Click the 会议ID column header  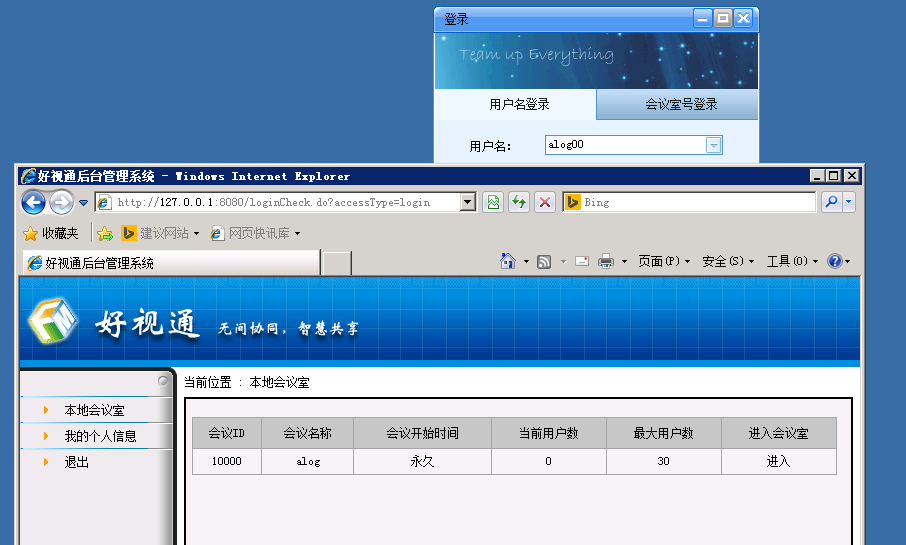(226, 433)
